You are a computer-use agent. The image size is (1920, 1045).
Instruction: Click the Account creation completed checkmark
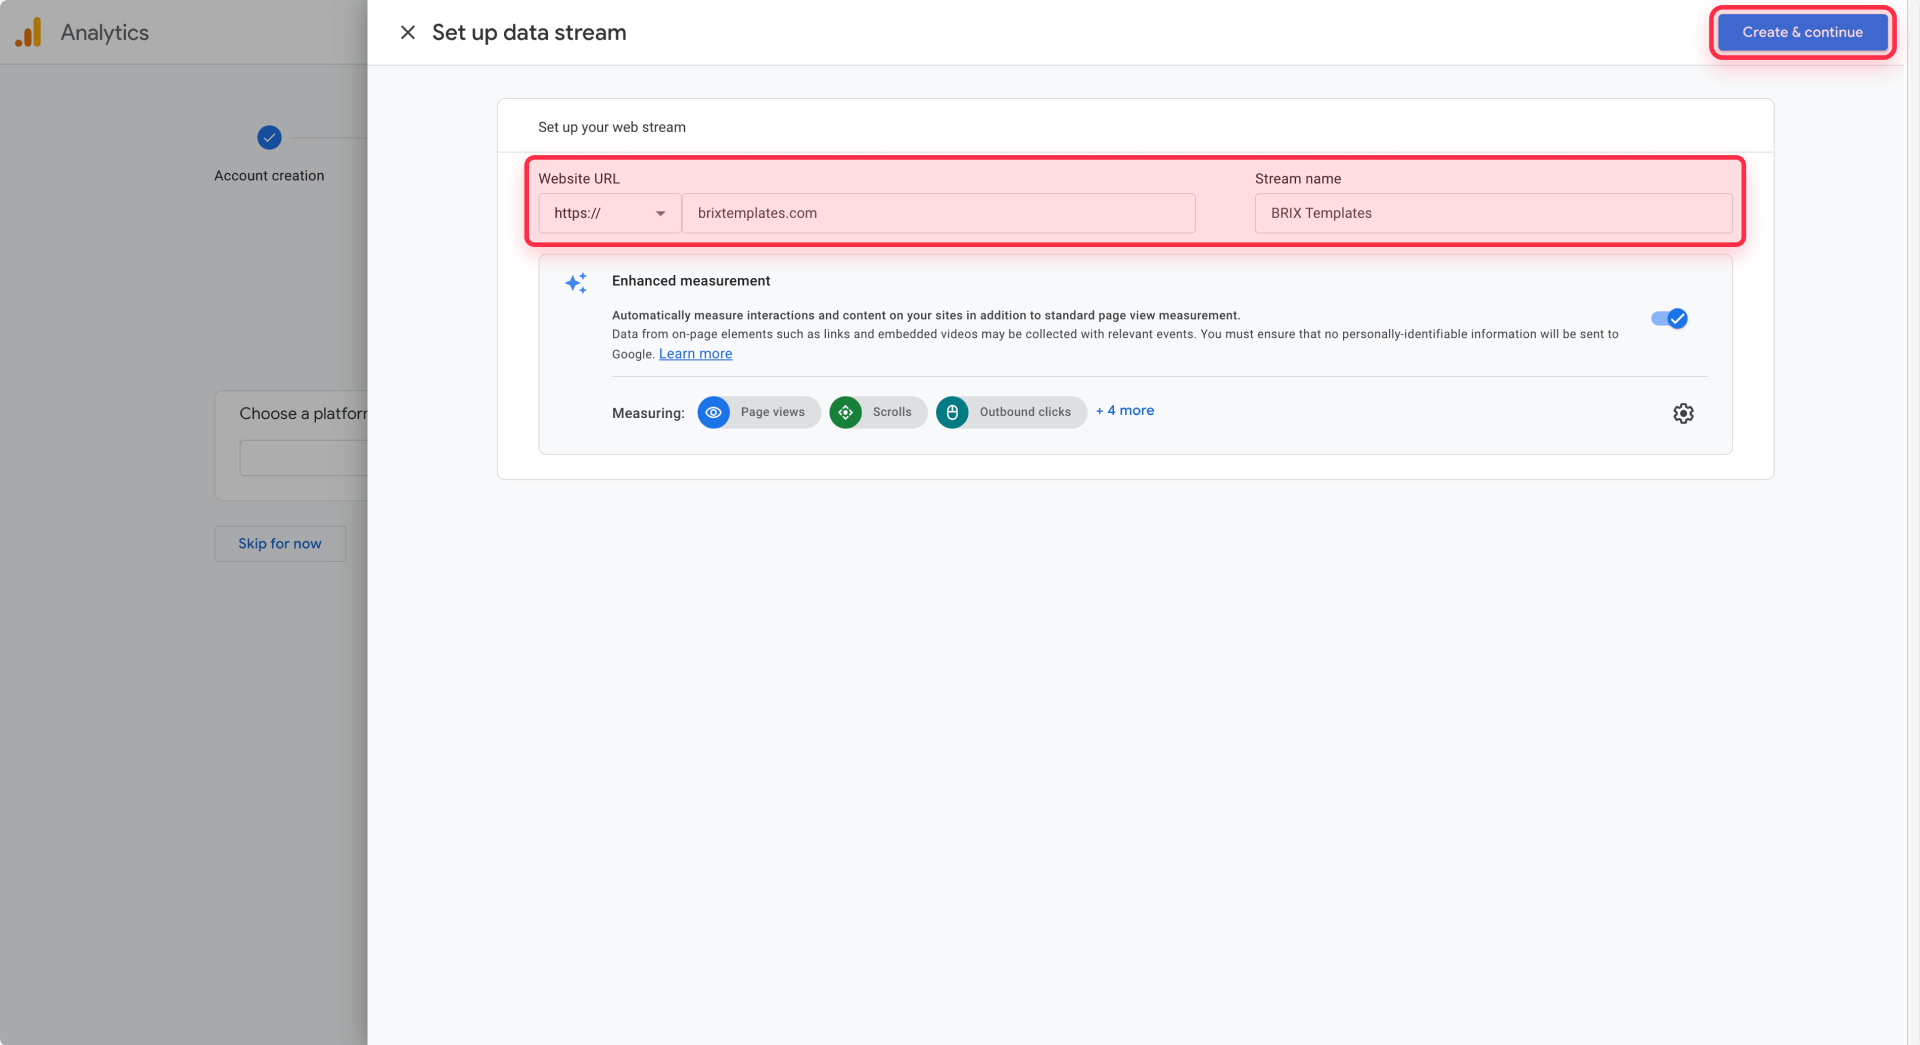tap(268, 137)
